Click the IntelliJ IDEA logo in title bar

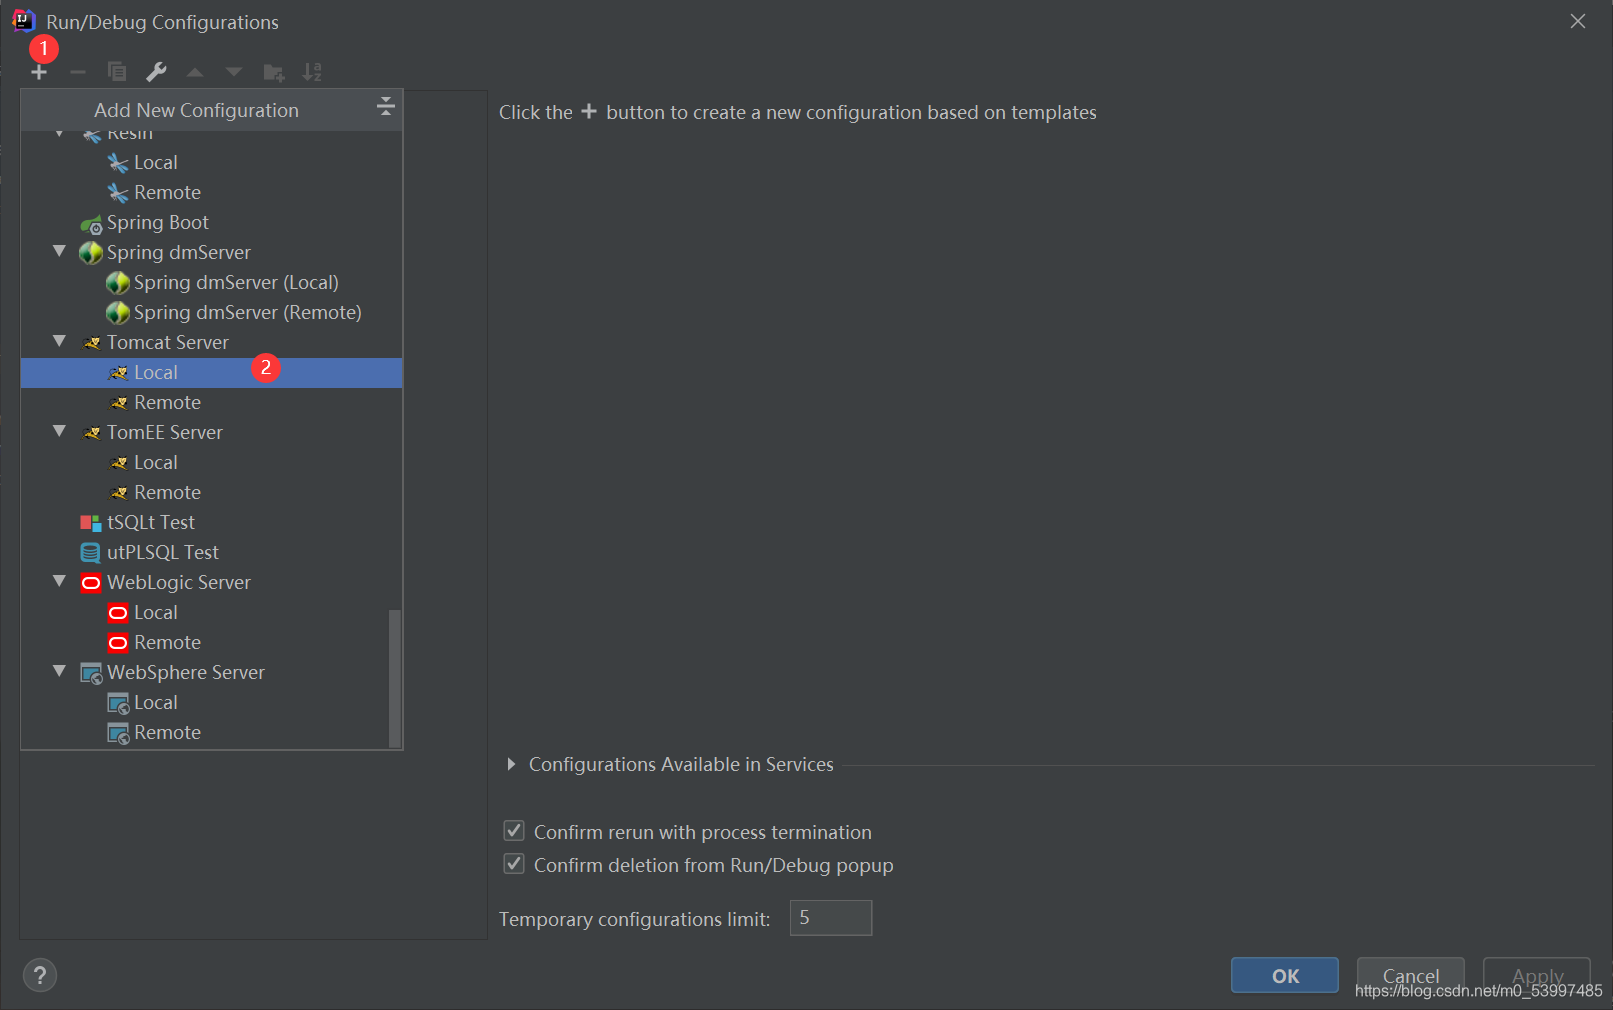click(23, 21)
